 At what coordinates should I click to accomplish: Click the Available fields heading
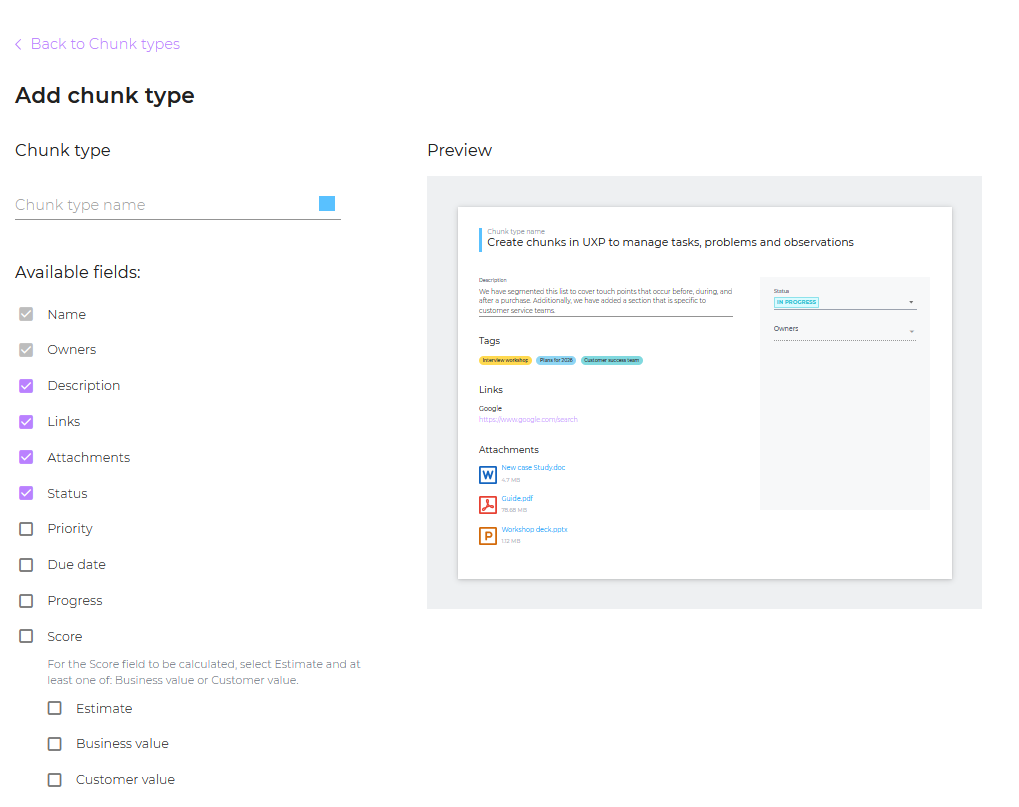[x=77, y=272]
